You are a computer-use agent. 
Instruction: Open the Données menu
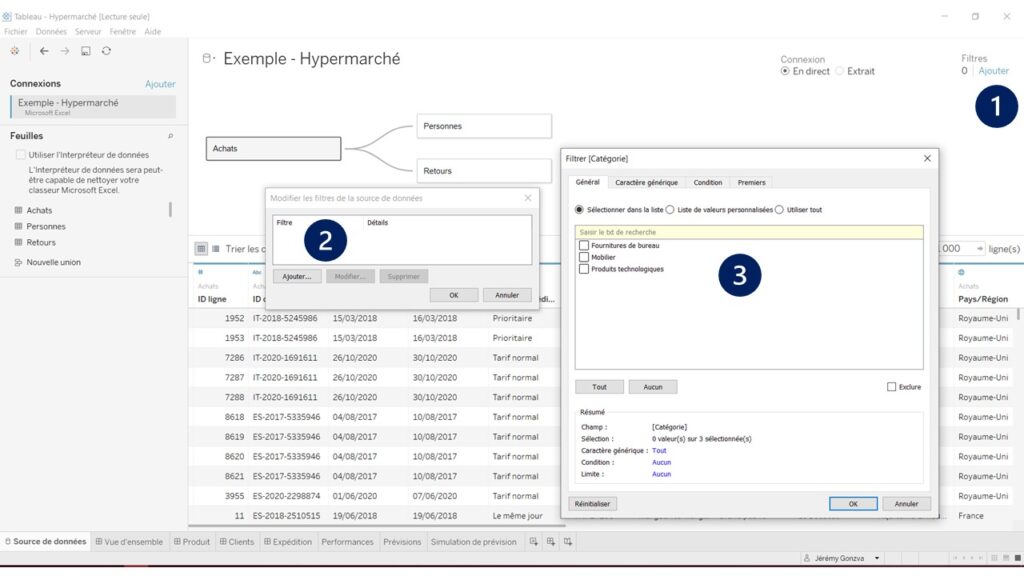click(x=51, y=31)
